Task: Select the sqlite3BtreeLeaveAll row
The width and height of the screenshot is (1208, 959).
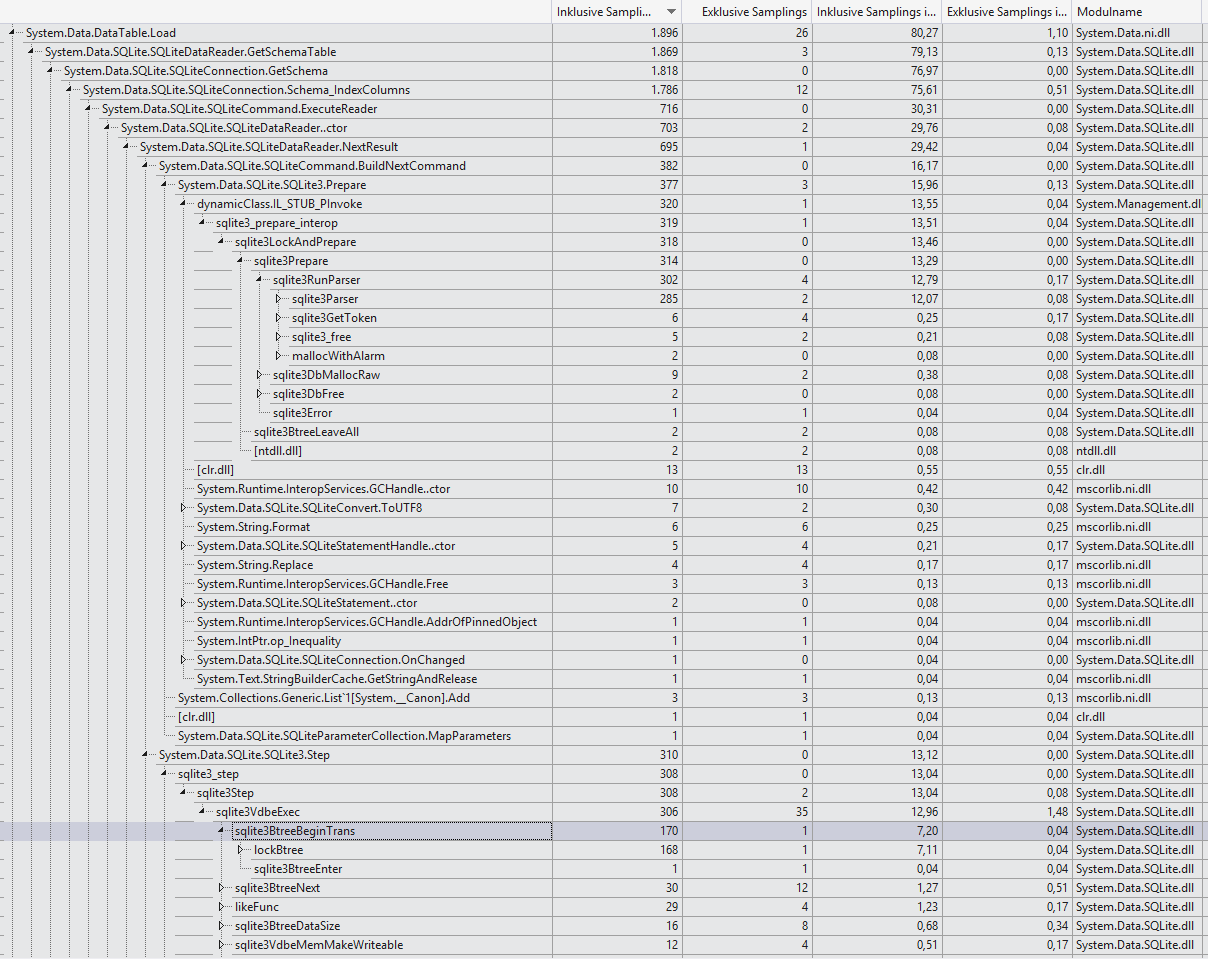Action: [x=304, y=432]
